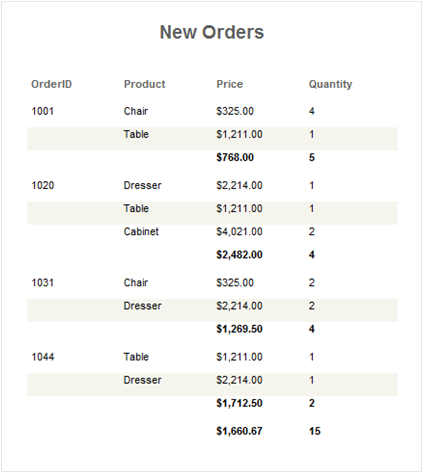
Task: Click the $1,712.50 average for order 1044
Action: (239, 403)
